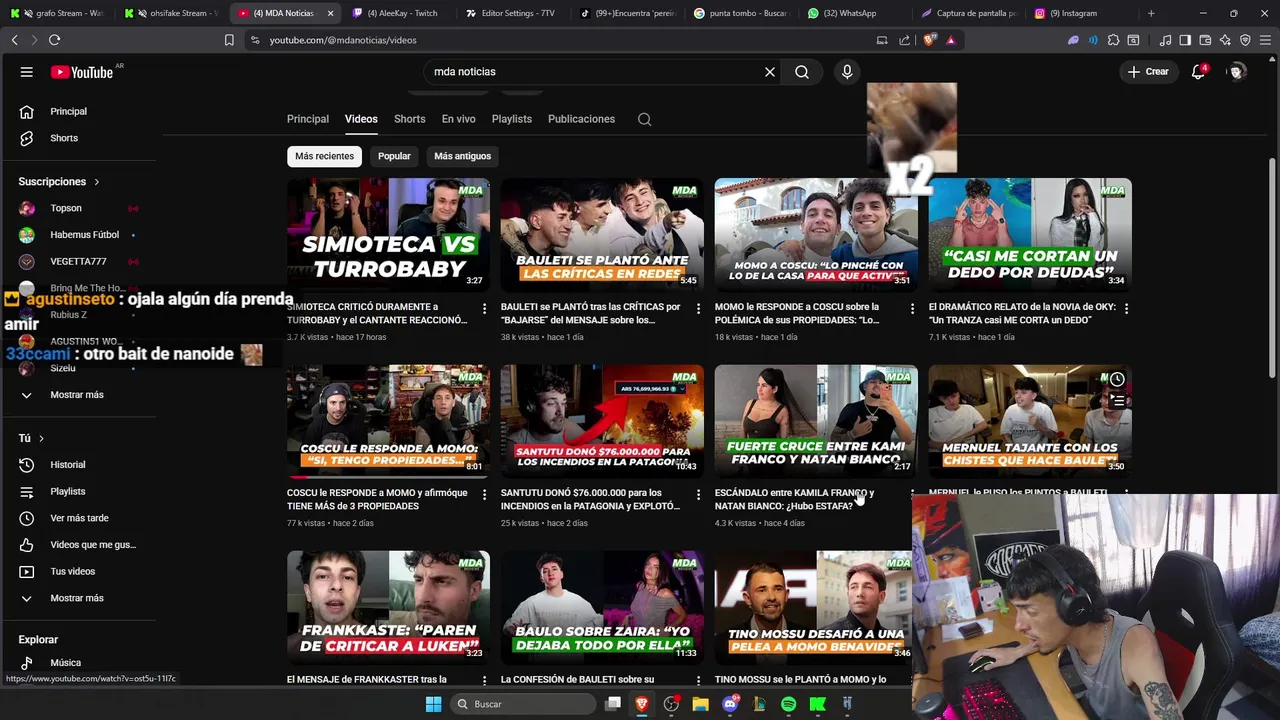This screenshot has height=720, width=1280.
Task: Open Kick app from the taskbar
Action: pos(817,704)
